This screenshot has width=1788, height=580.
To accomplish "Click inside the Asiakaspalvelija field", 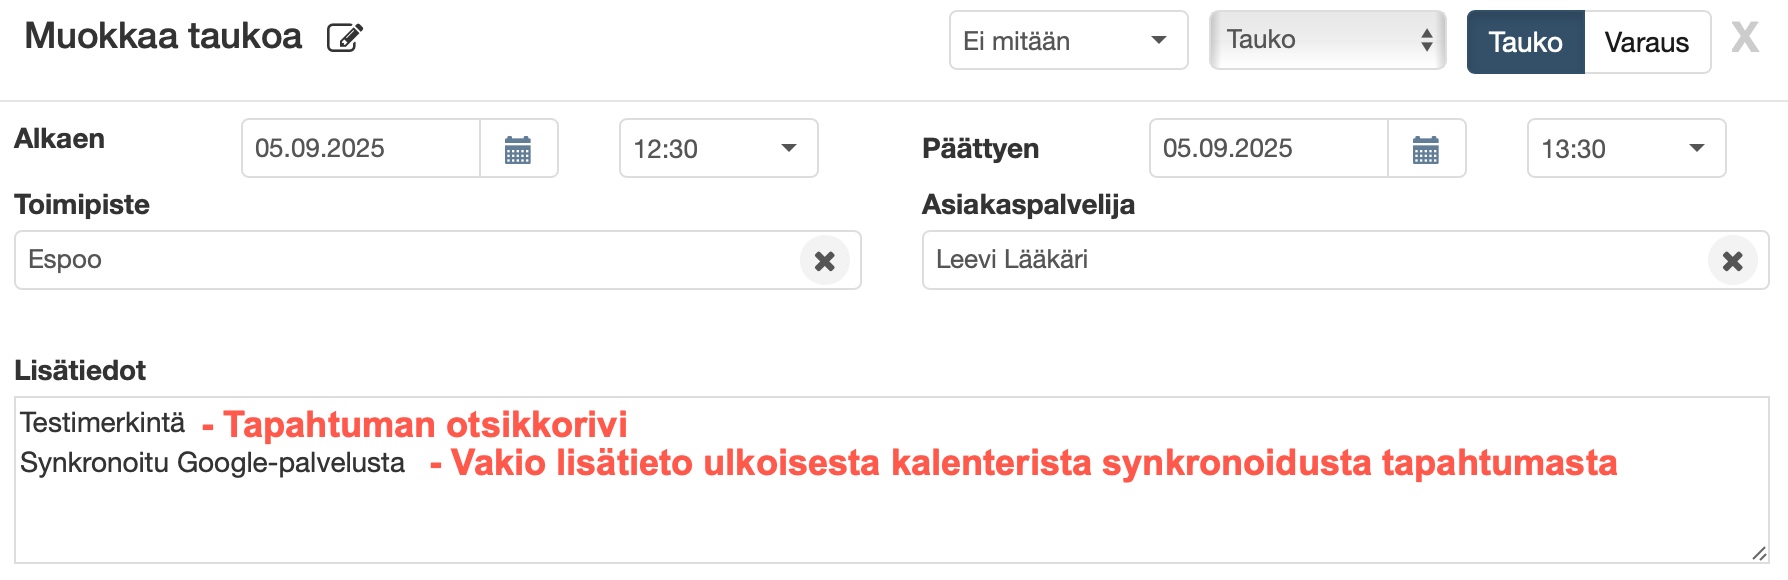I will [x=1300, y=260].
